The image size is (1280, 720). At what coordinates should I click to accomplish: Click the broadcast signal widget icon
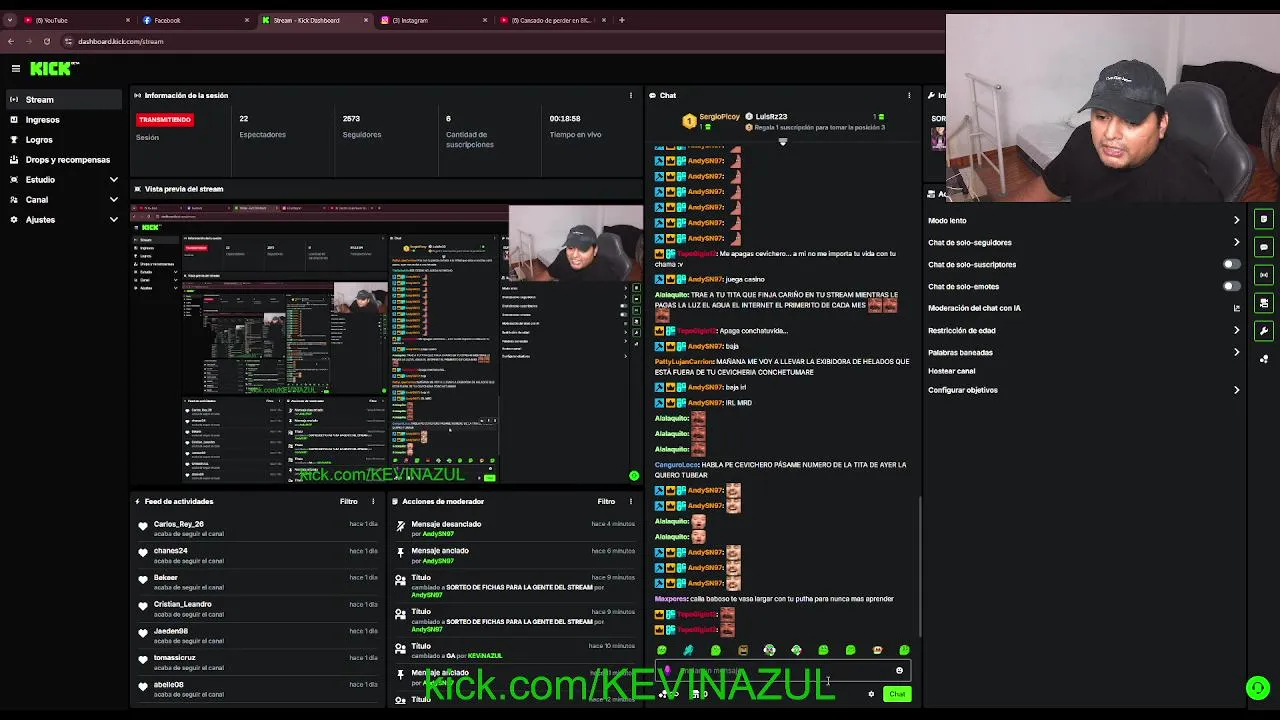[1264, 275]
